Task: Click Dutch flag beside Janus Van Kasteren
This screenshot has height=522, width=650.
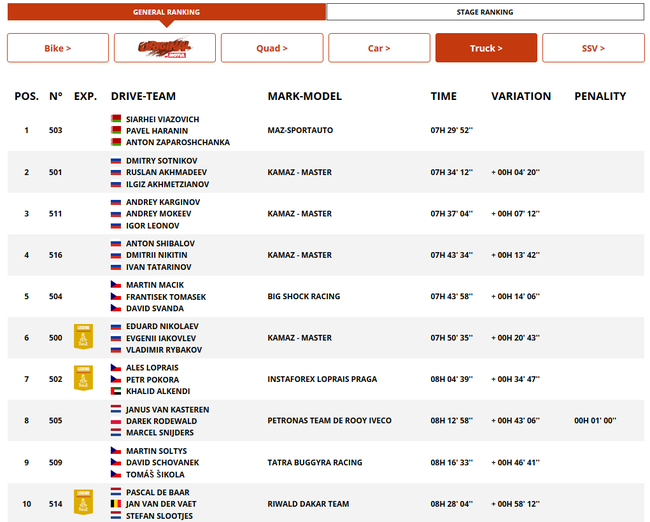Action: [x=116, y=409]
